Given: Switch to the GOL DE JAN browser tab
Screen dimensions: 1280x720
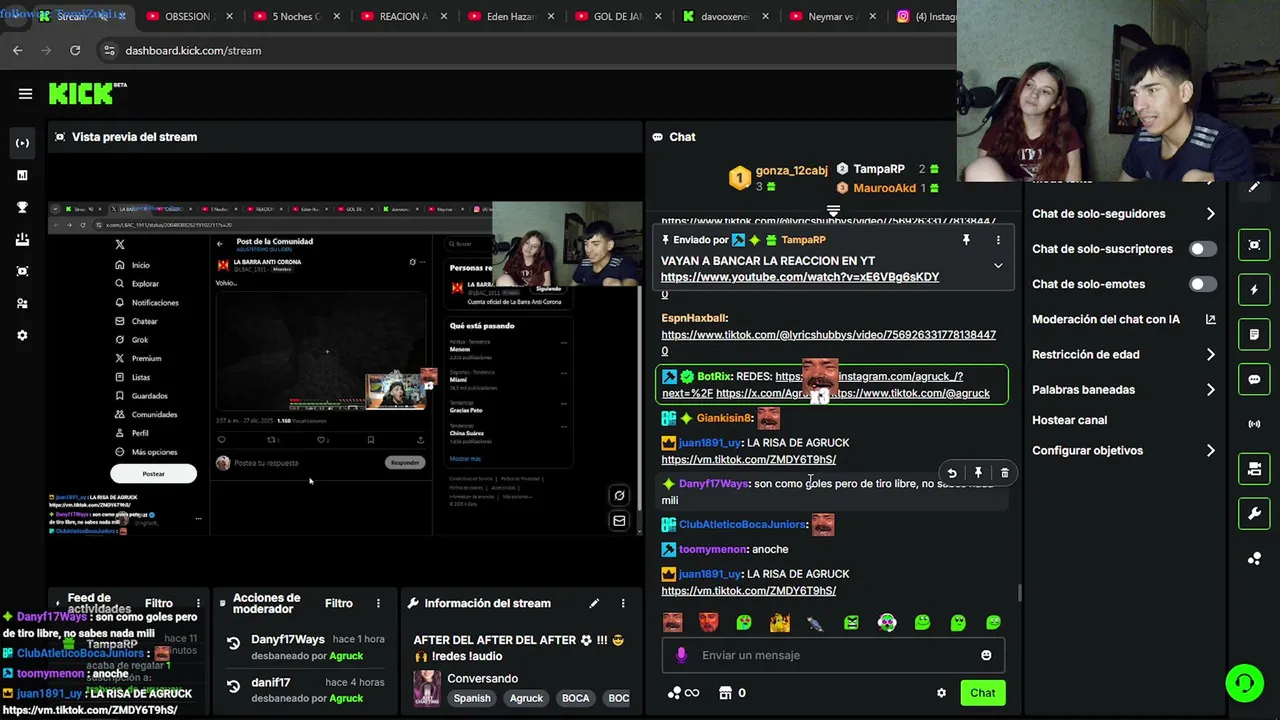Looking at the screenshot, I should pyautogui.click(x=620, y=16).
